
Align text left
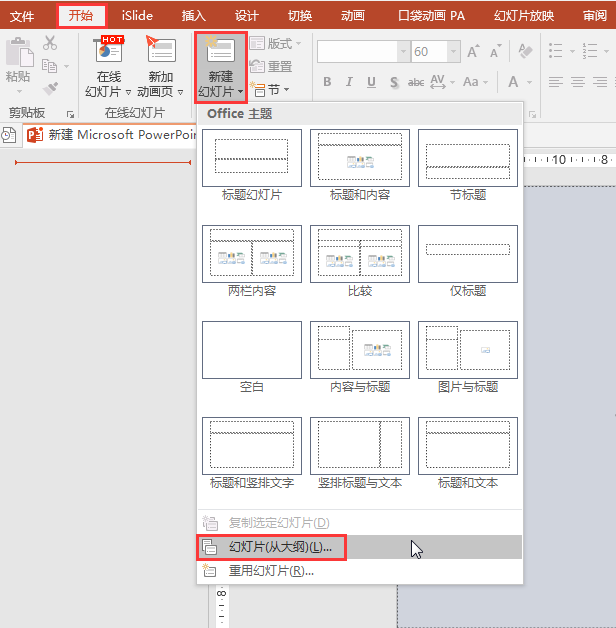click(x=556, y=82)
